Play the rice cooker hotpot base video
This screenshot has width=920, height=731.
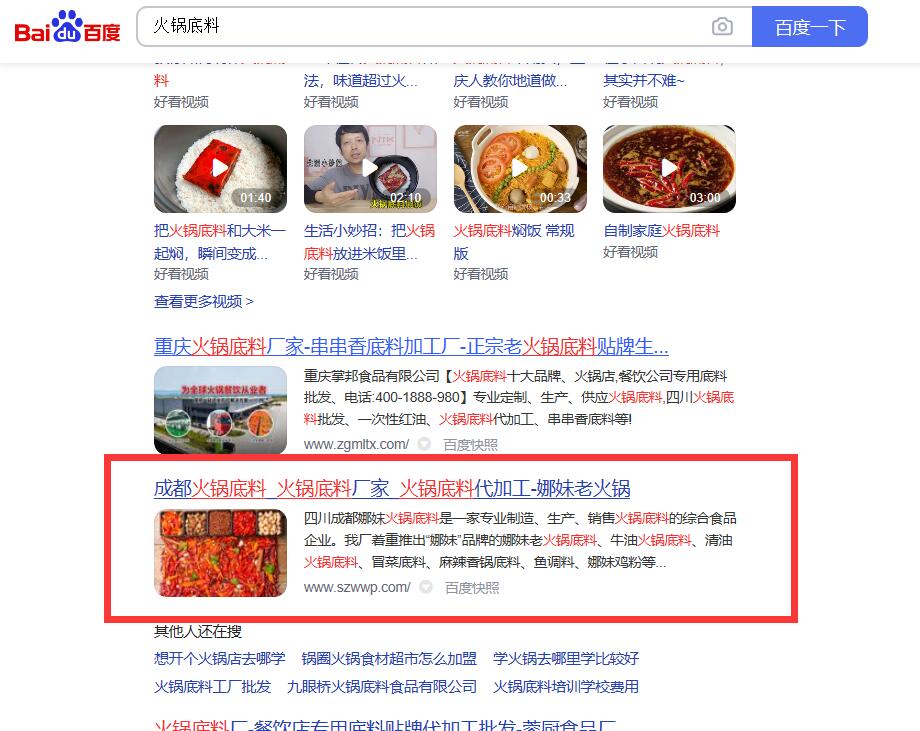pos(221,169)
